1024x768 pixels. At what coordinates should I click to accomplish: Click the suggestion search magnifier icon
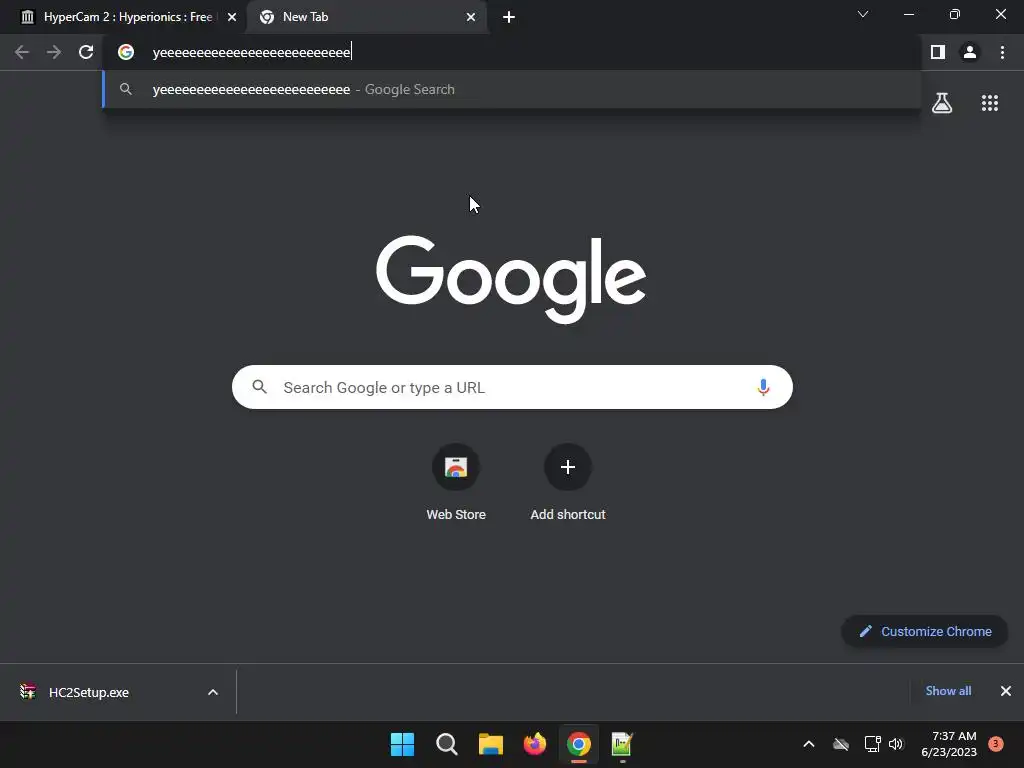coord(126,89)
